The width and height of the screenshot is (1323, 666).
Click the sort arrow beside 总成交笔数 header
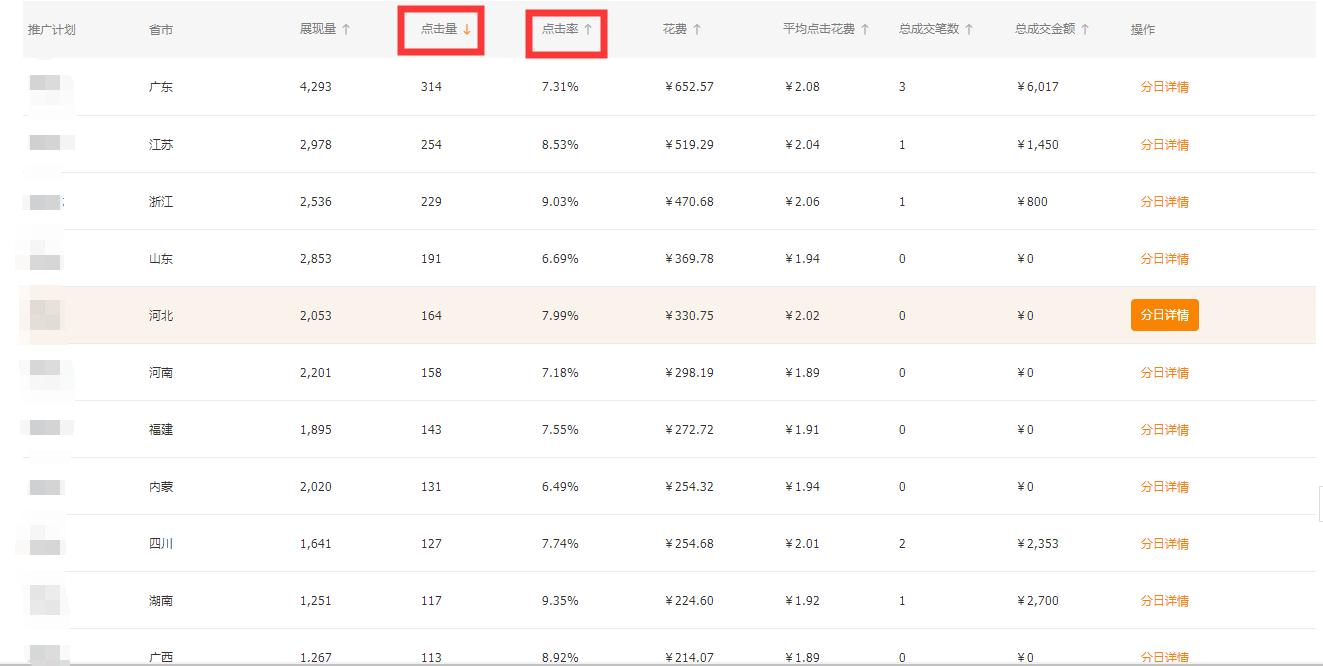[x=968, y=30]
